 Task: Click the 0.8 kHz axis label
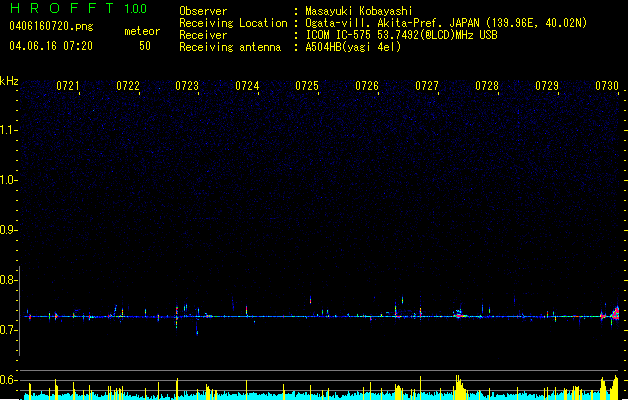point(8,280)
